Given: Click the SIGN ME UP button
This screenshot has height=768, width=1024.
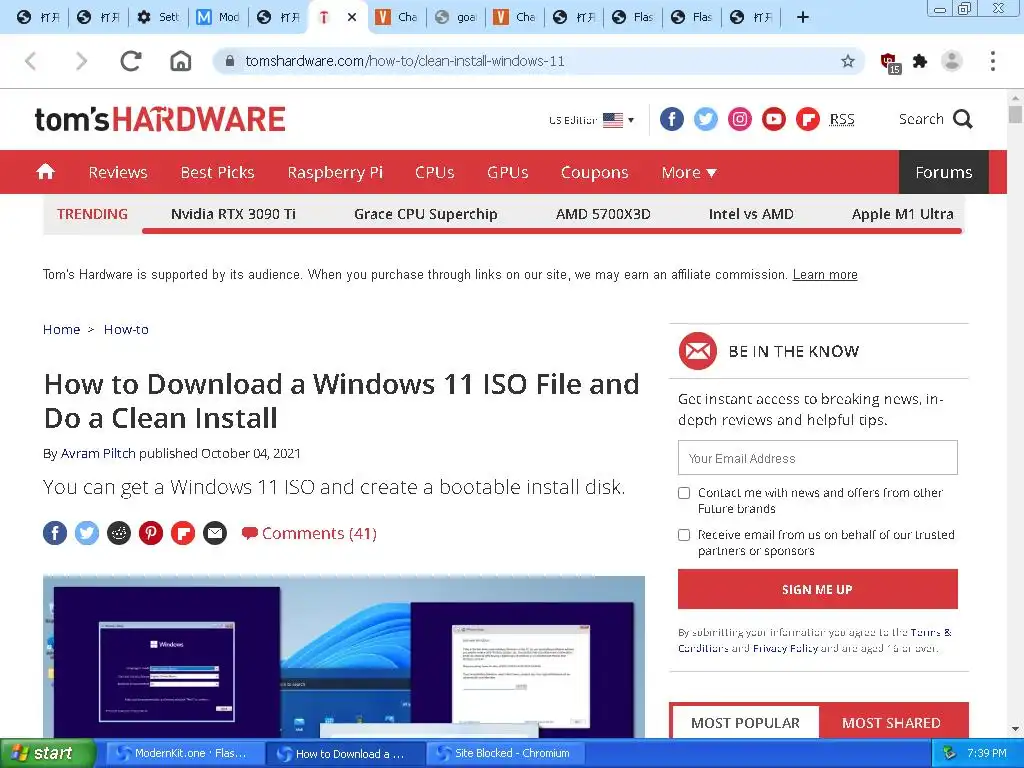Looking at the screenshot, I should click(x=818, y=589).
